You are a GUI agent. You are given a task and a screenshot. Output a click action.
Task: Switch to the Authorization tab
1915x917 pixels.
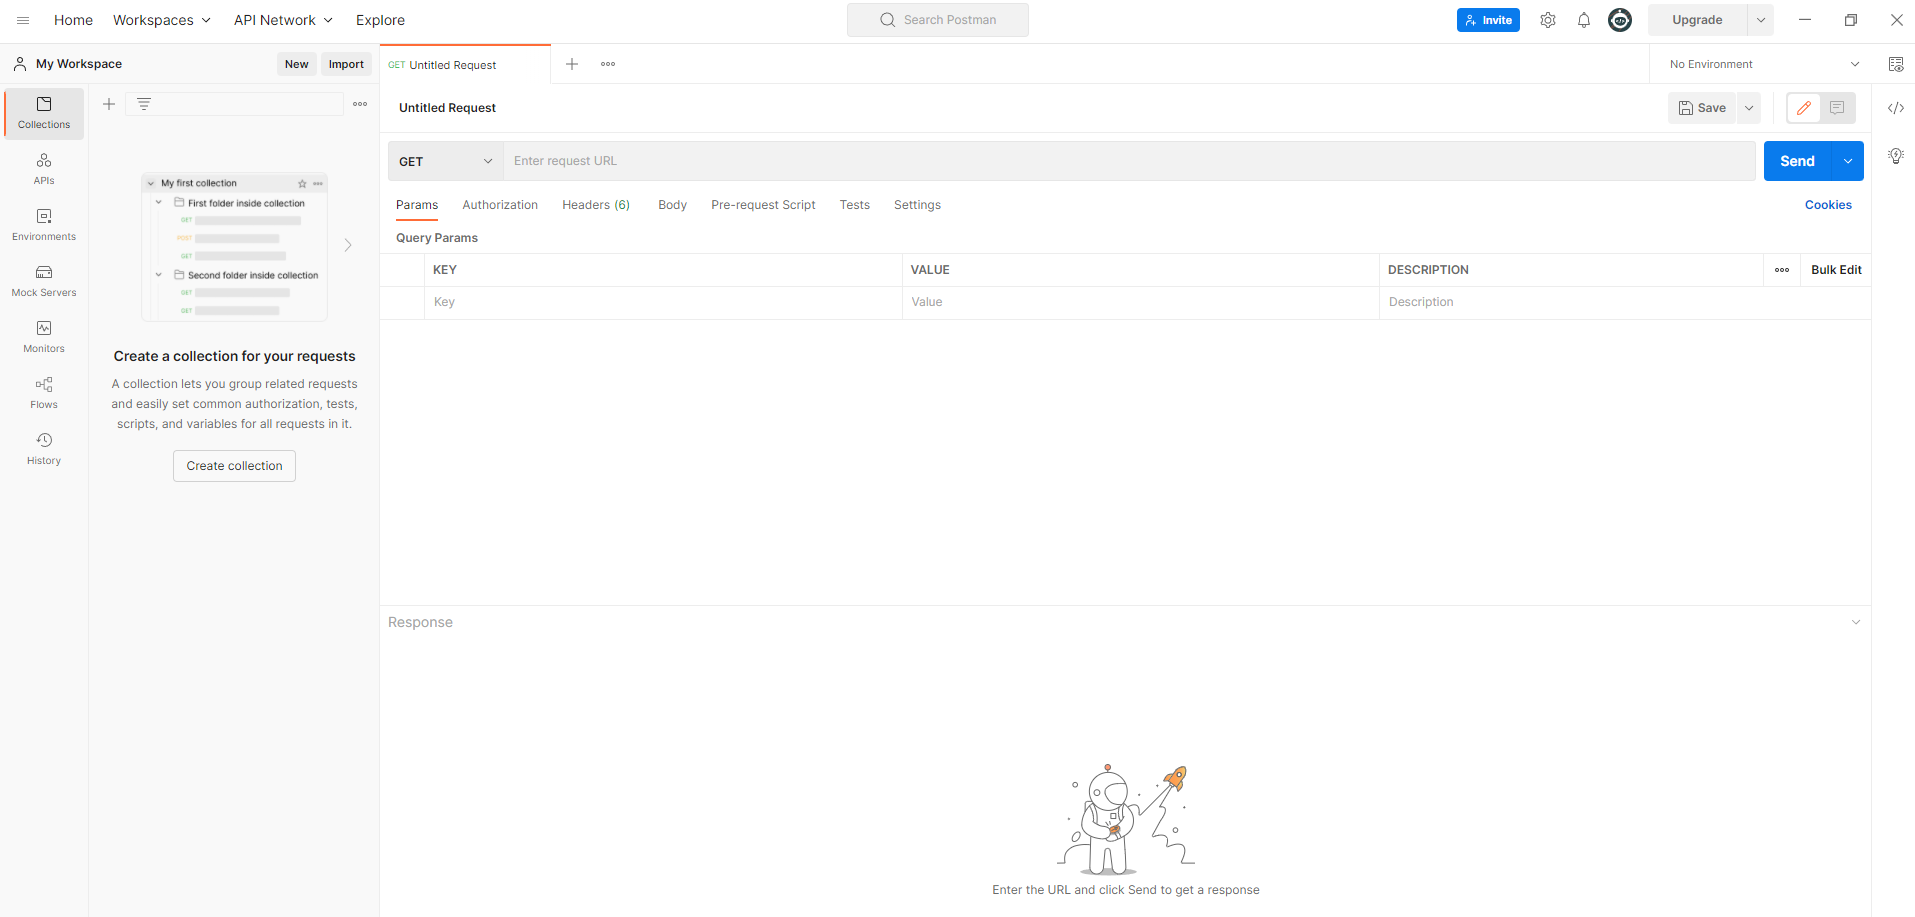coord(500,205)
